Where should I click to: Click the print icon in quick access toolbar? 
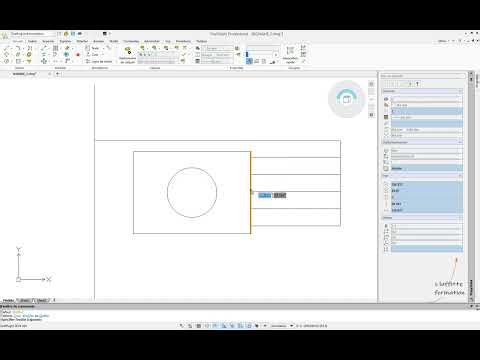click(x=80, y=34)
